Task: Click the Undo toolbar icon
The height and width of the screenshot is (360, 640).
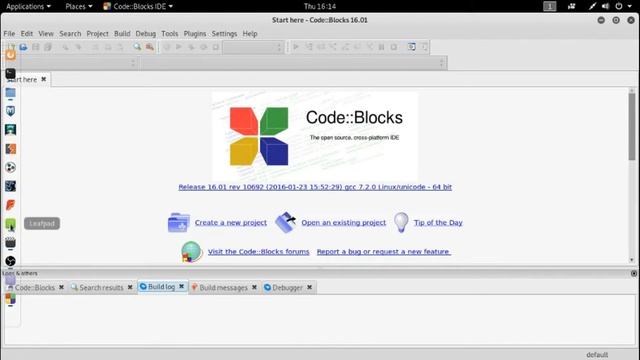Action: (65, 47)
